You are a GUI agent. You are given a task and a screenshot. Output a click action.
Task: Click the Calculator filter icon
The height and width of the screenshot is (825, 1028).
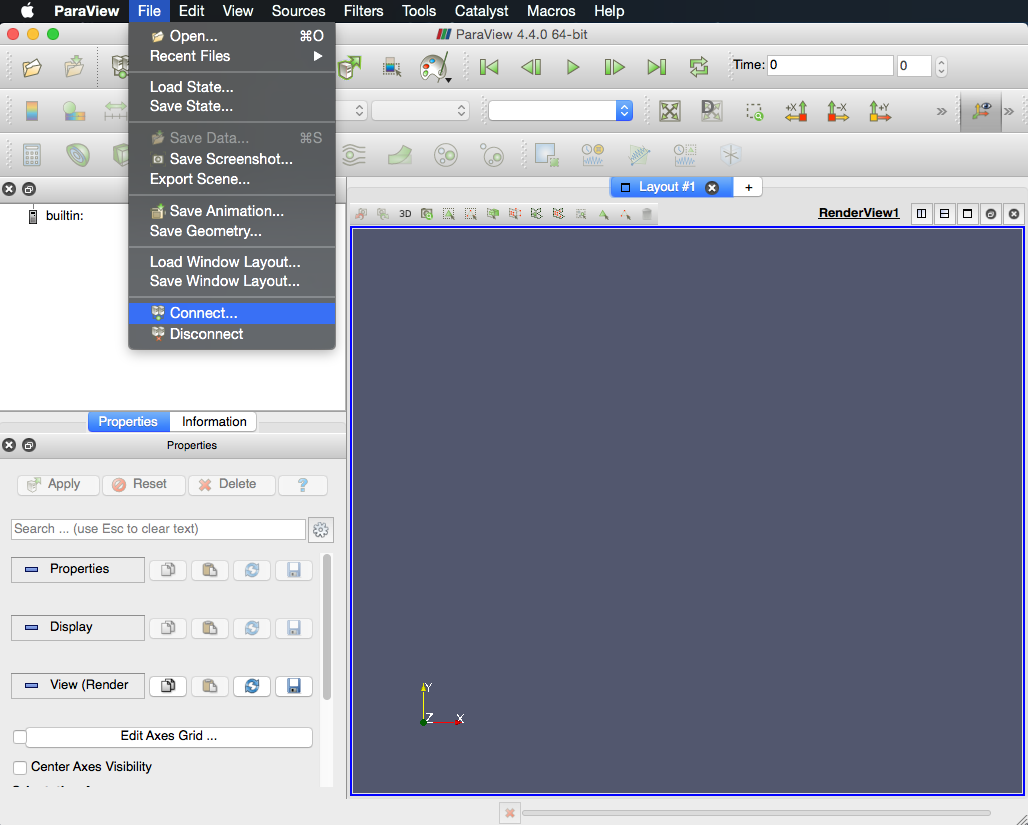[32, 155]
